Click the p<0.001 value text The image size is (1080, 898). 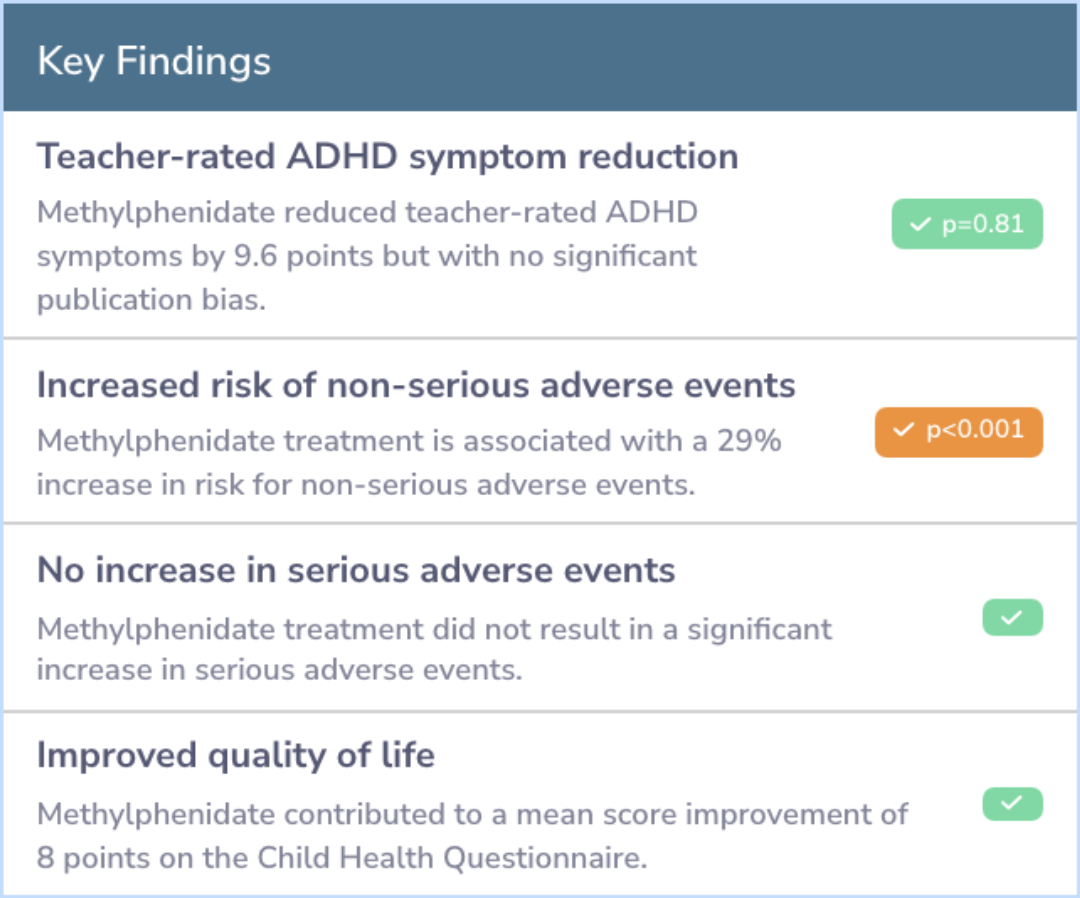975,430
